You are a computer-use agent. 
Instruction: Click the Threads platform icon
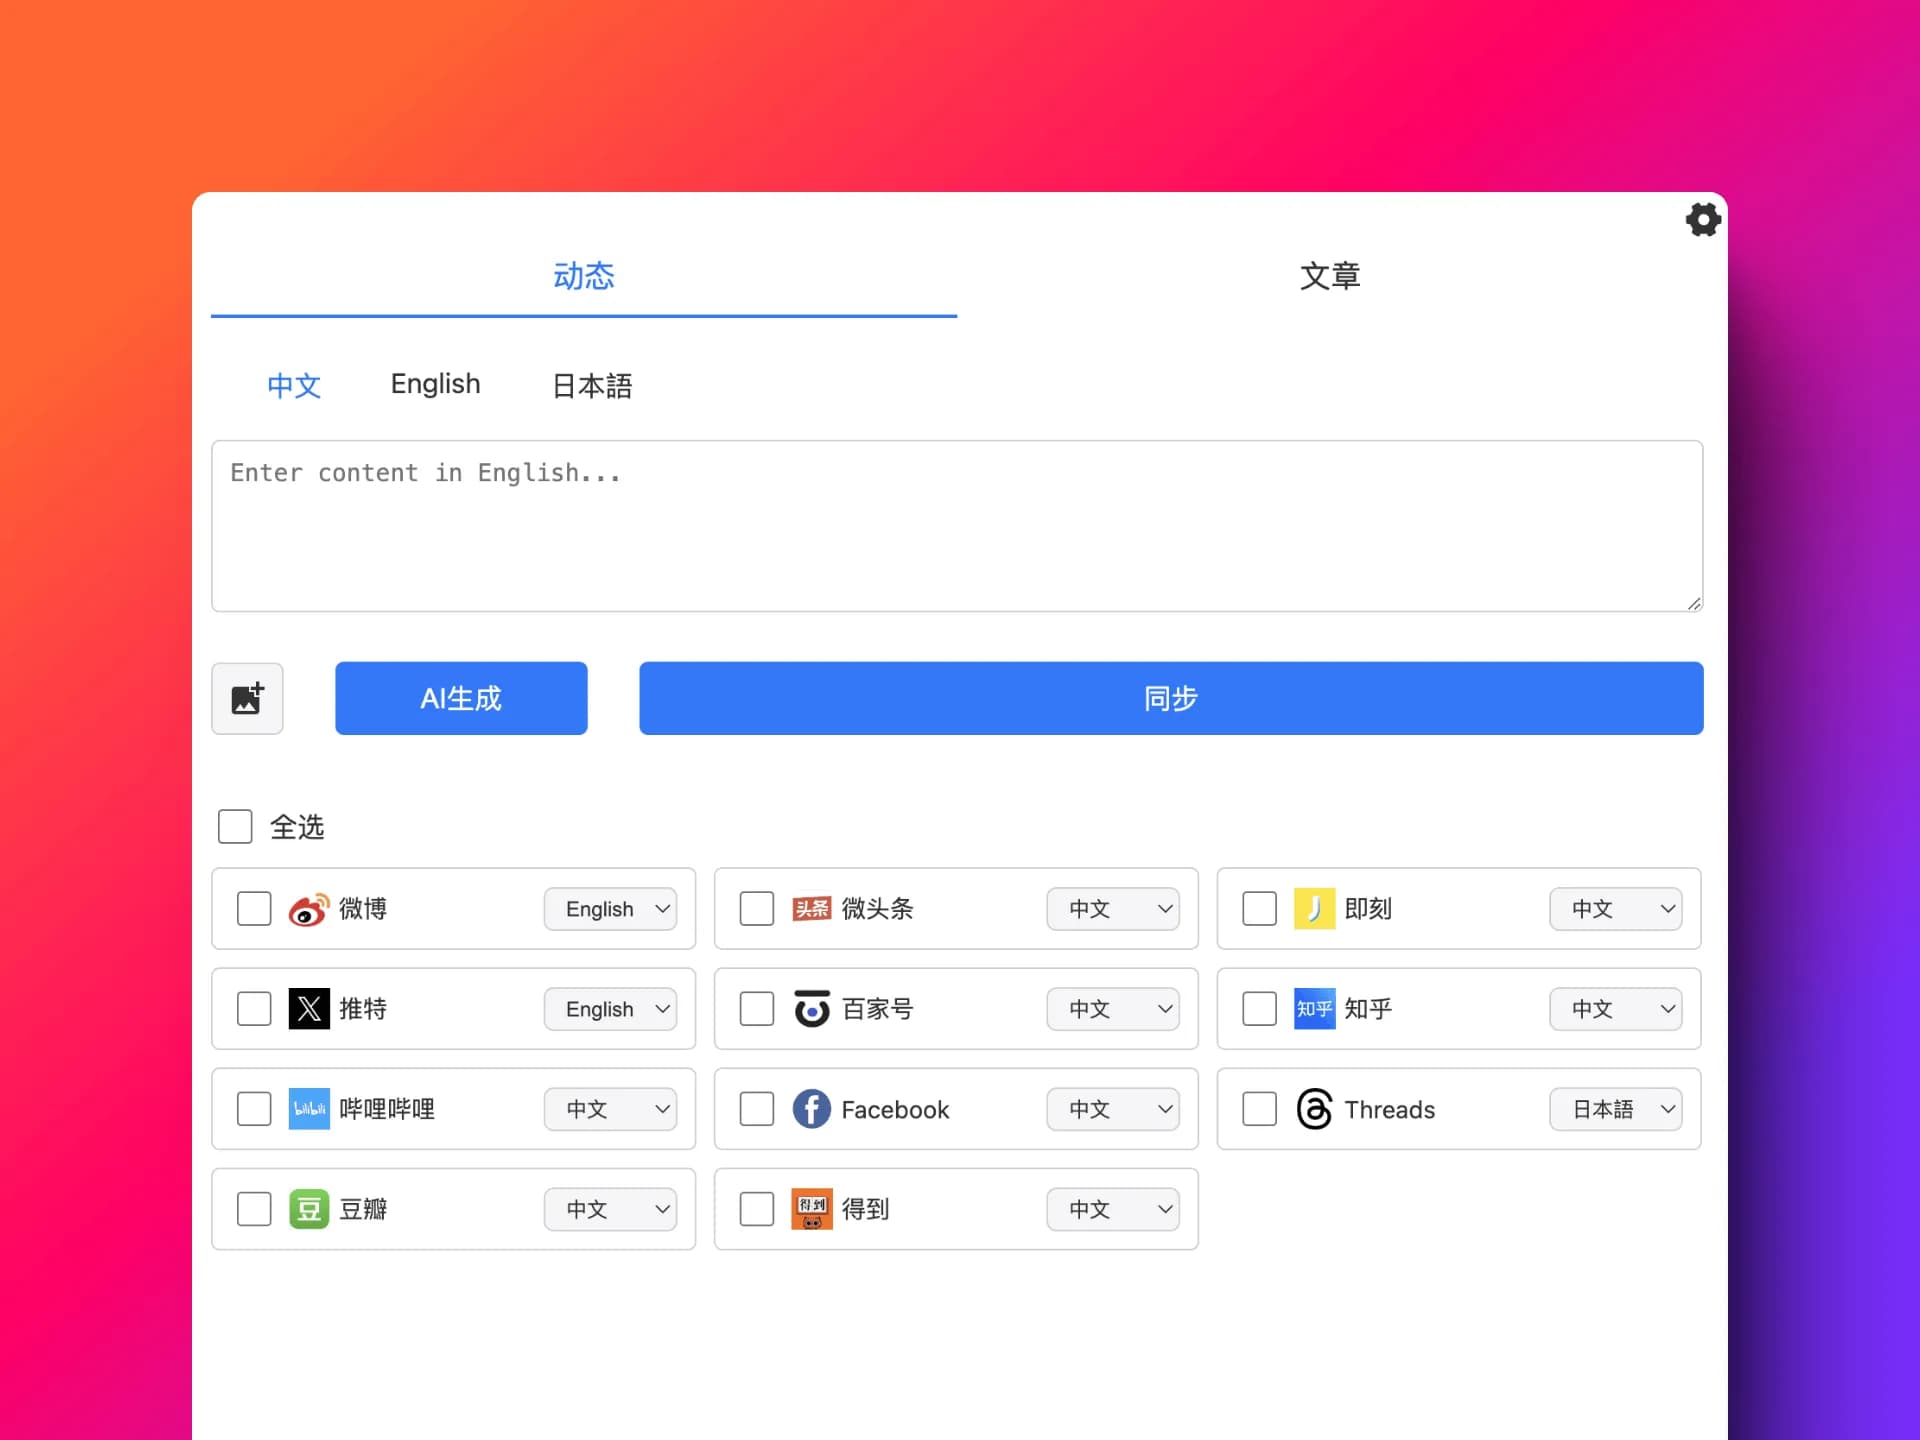point(1312,1107)
